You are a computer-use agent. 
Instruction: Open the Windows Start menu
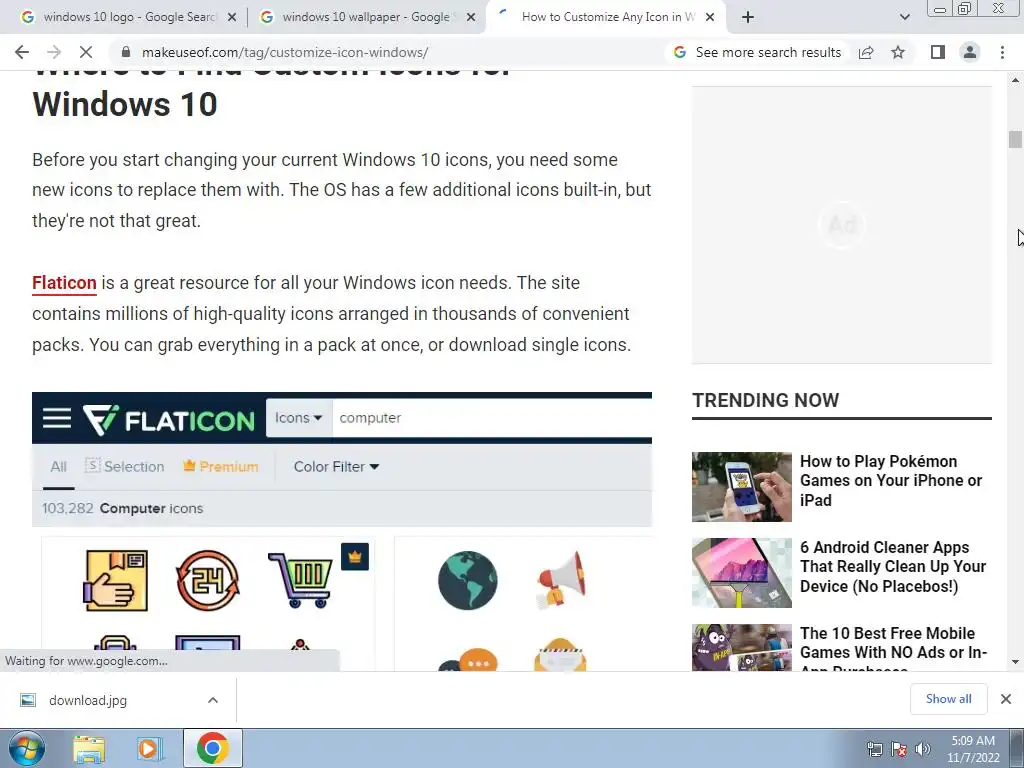(27, 748)
